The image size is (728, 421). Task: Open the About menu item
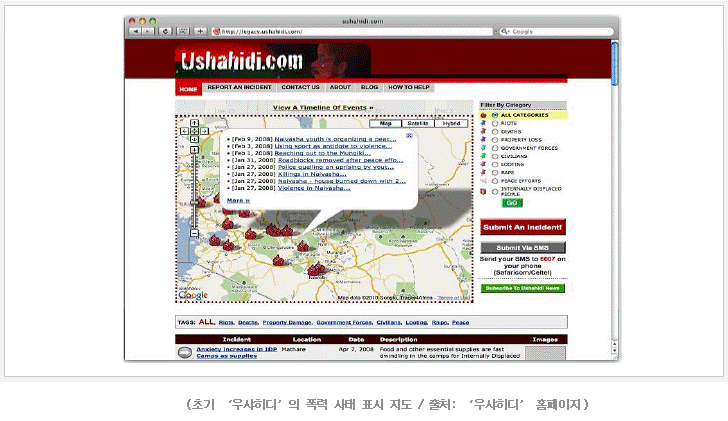click(340, 87)
